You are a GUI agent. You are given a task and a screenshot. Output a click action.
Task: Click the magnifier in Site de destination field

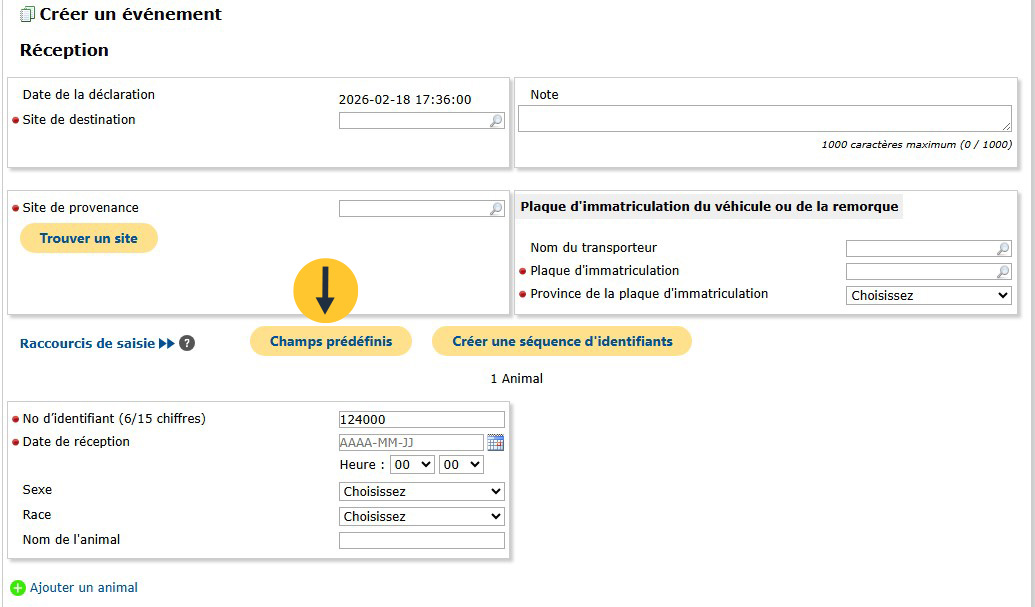[496, 121]
